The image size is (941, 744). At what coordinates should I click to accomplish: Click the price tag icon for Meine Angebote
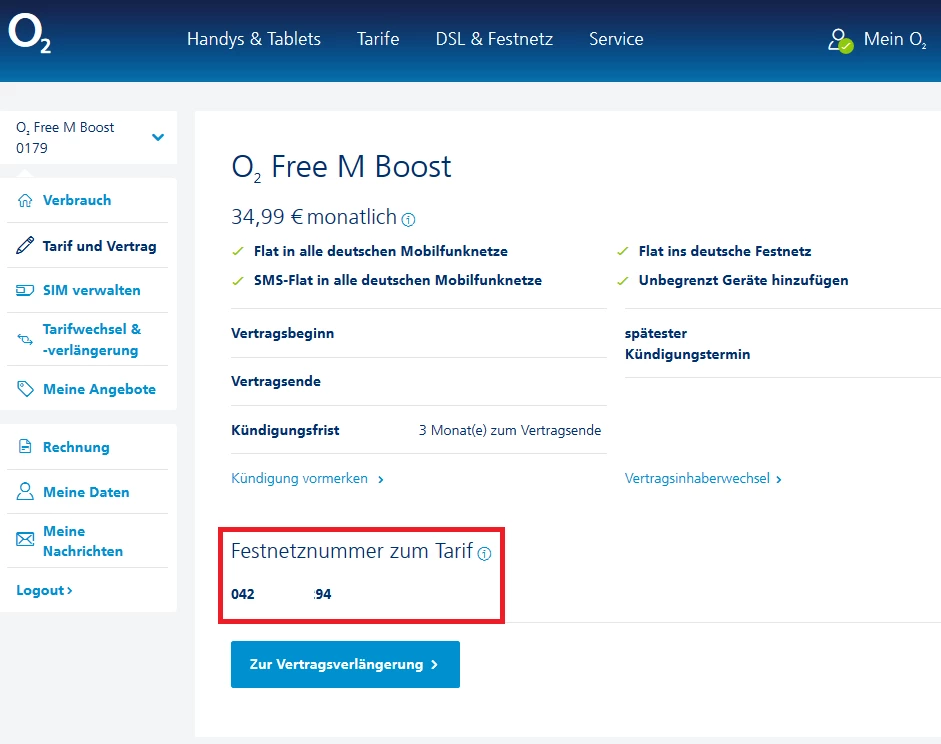[25, 389]
